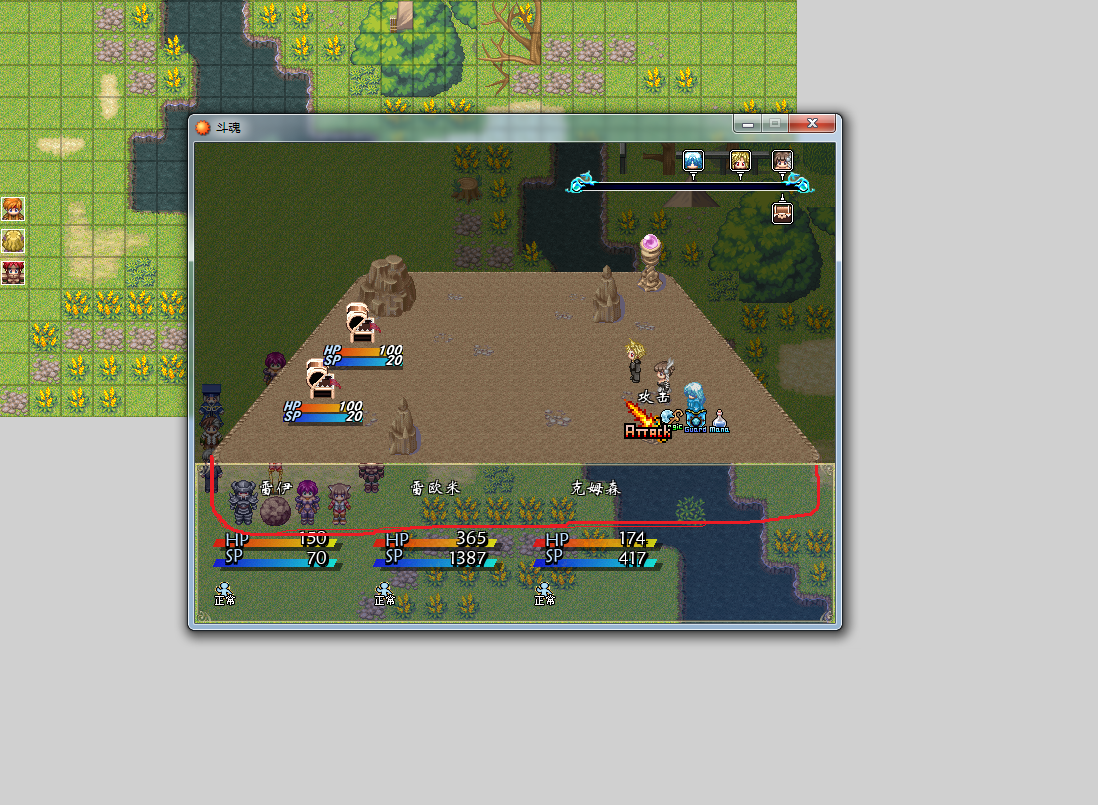
Task: Click the armored knight sprite in status panel
Action: click(x=243, y=502)
